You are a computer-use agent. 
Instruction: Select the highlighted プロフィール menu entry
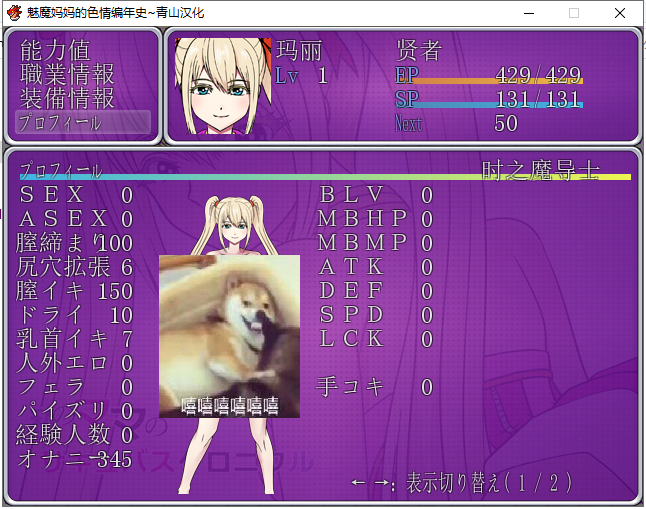[x=83, y=122]
